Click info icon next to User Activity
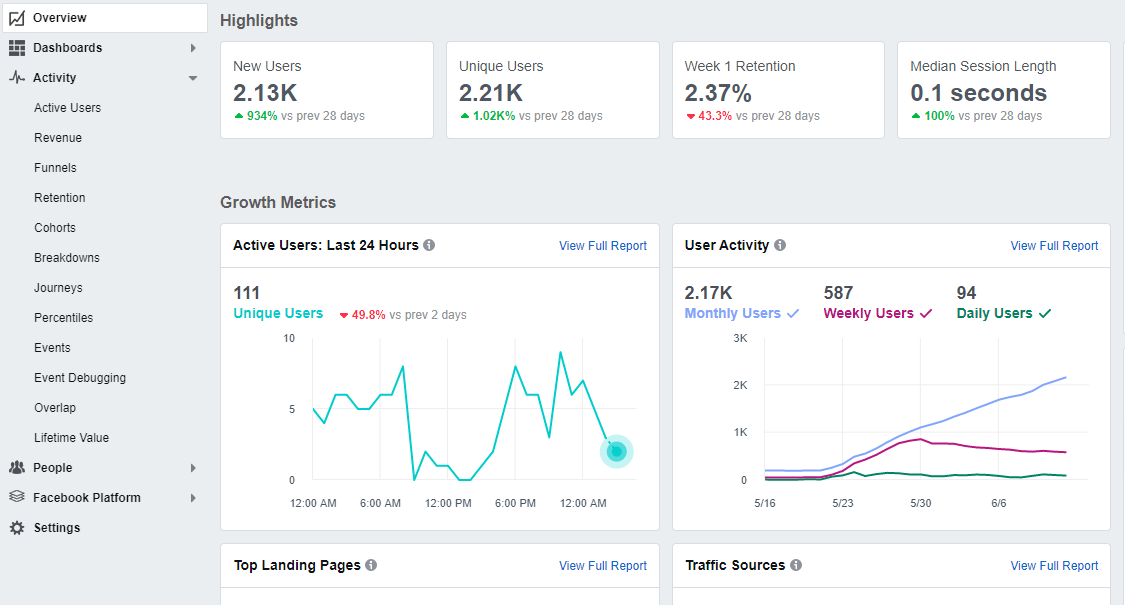 click(780, 245)
